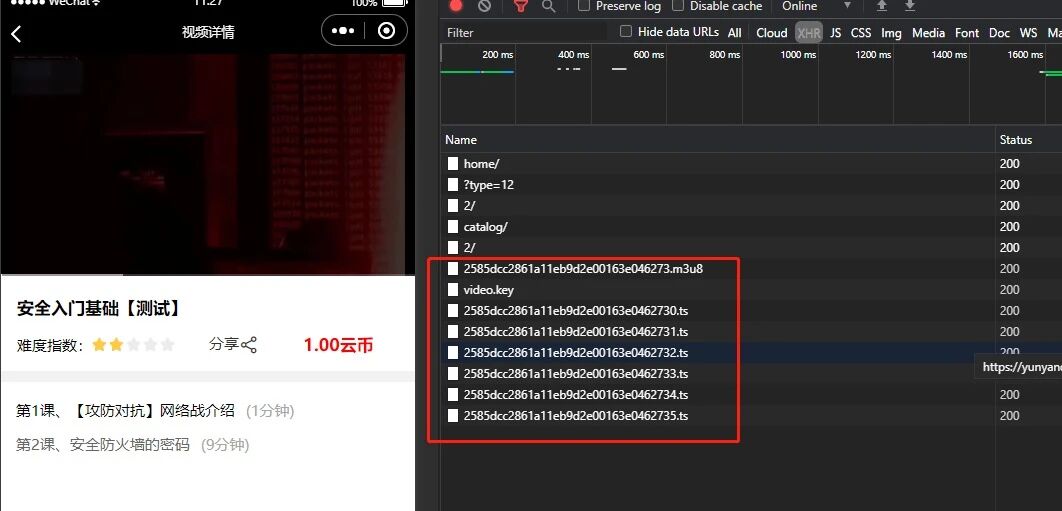The width and height of the screenshot is (1062, 511).
Task: Click the second difficulty star
Action: pyautogui.click(x=116, y=345)
